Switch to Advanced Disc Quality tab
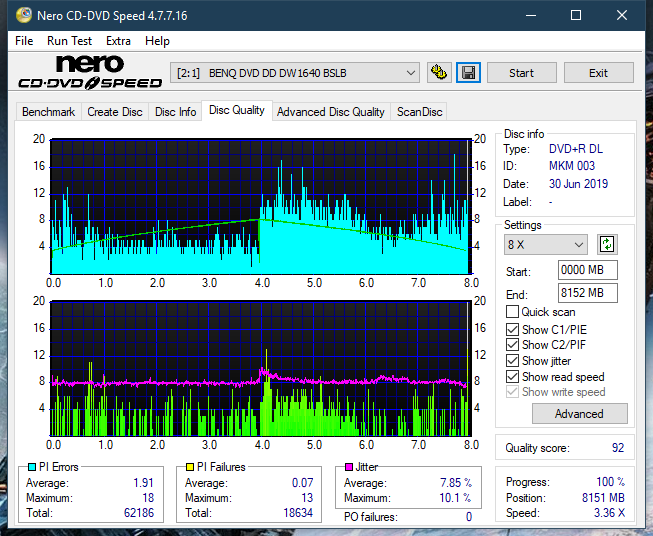This screenshot has width=653, height=536. tap(331, 112)
